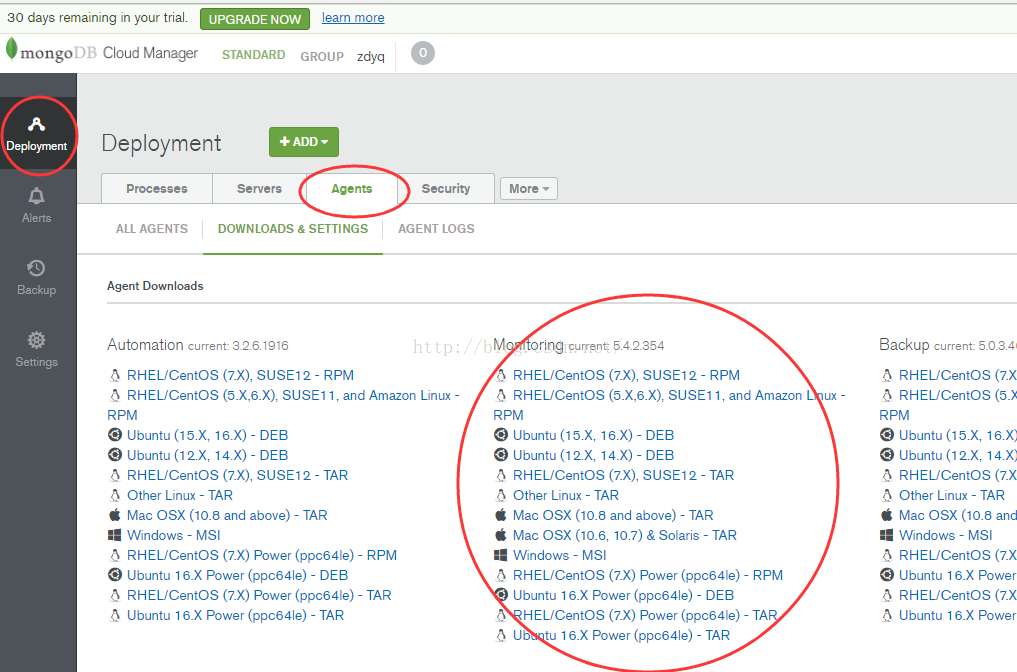
Task: Download Monitoring Mac OSX (10.8 and above) TAR
Action: 613,516
